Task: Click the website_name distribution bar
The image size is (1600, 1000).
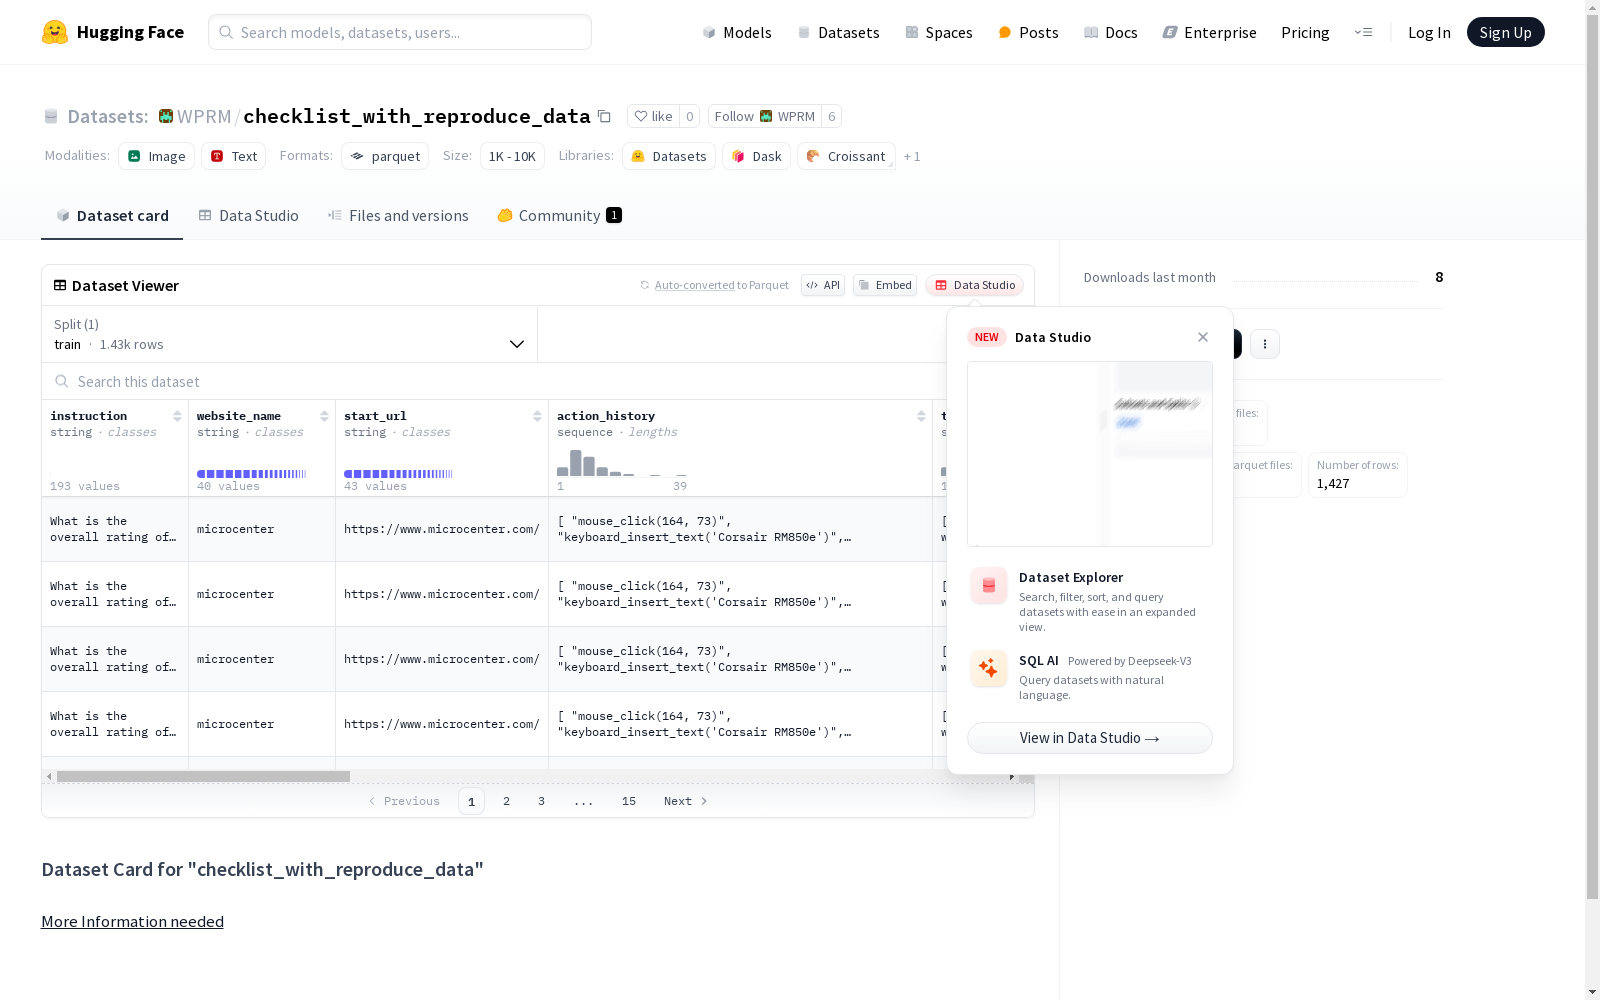Action: (252, 474)
